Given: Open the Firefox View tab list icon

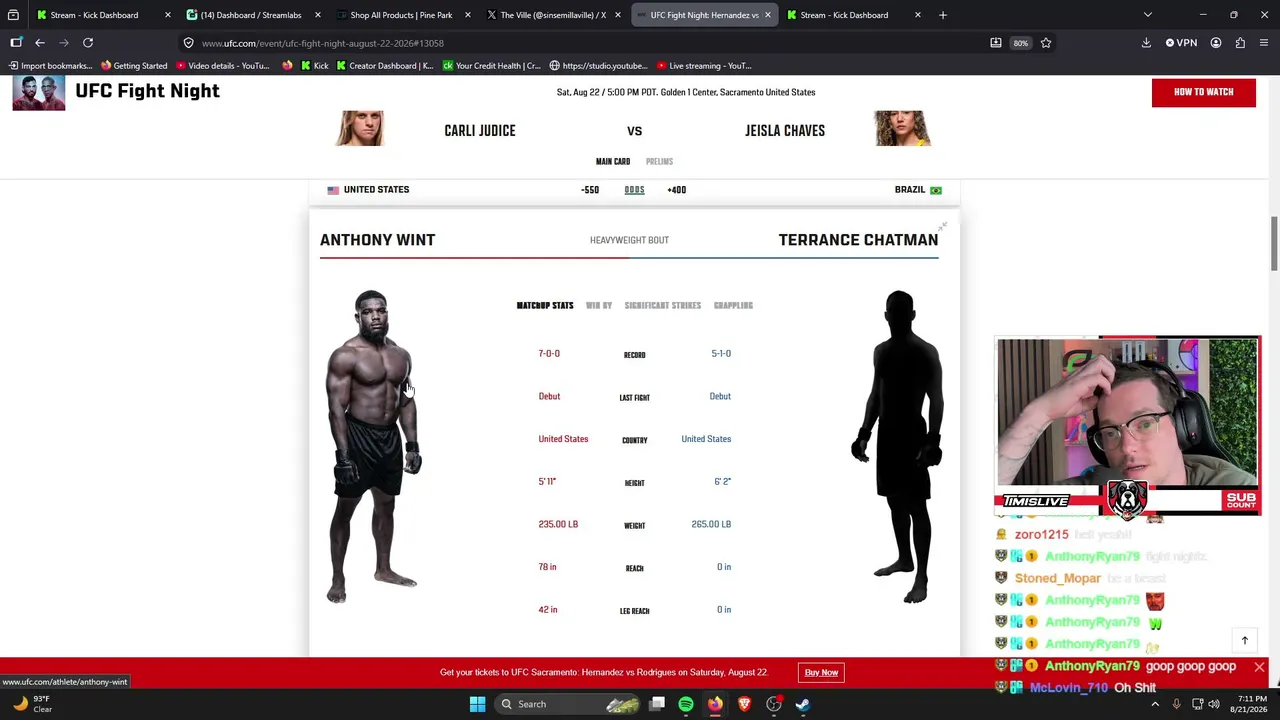Looking at the screenshot, I should coord(13,15).
